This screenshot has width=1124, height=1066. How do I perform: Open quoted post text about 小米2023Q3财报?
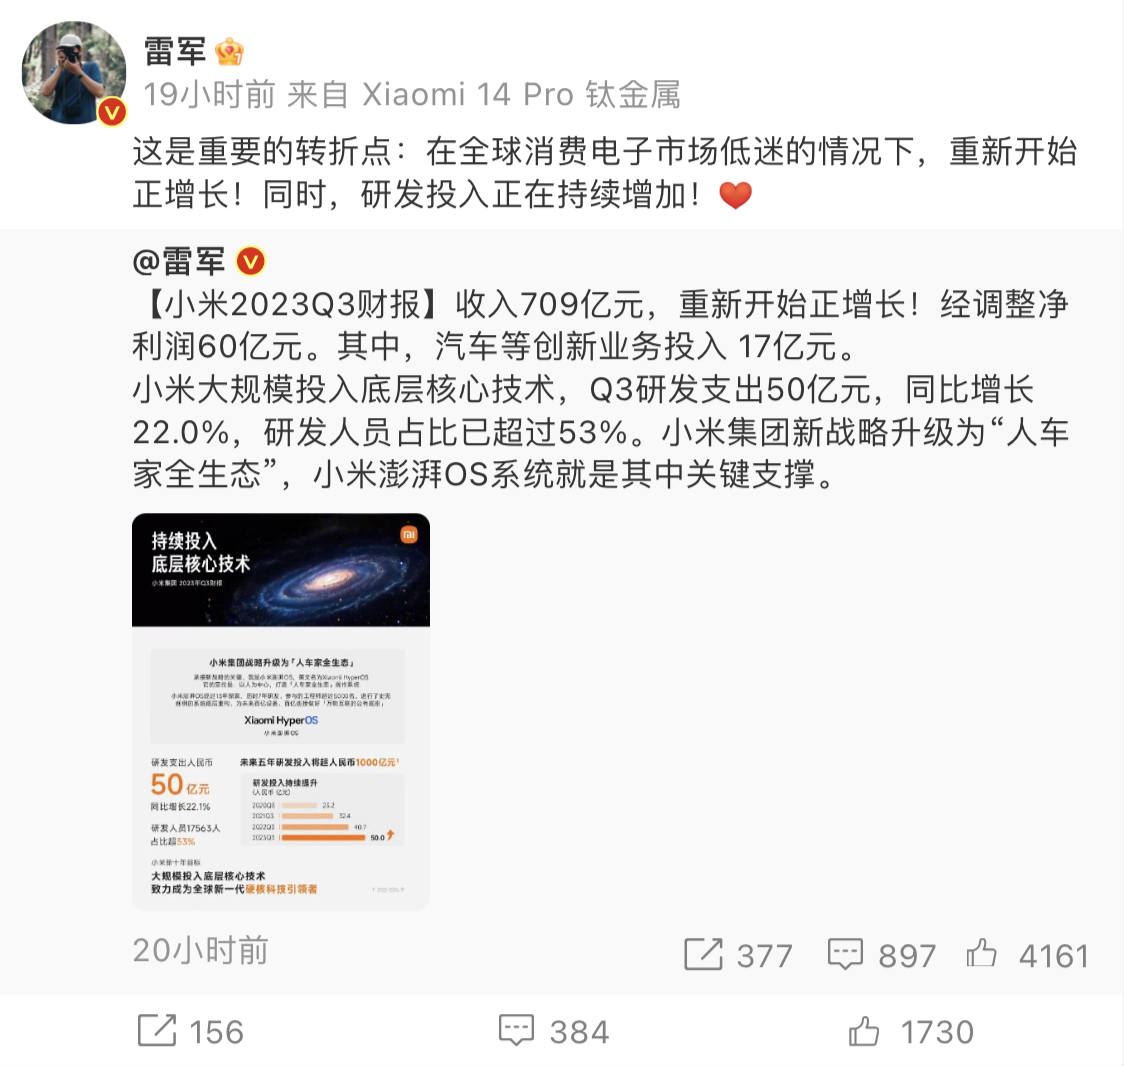coord(601,389)
